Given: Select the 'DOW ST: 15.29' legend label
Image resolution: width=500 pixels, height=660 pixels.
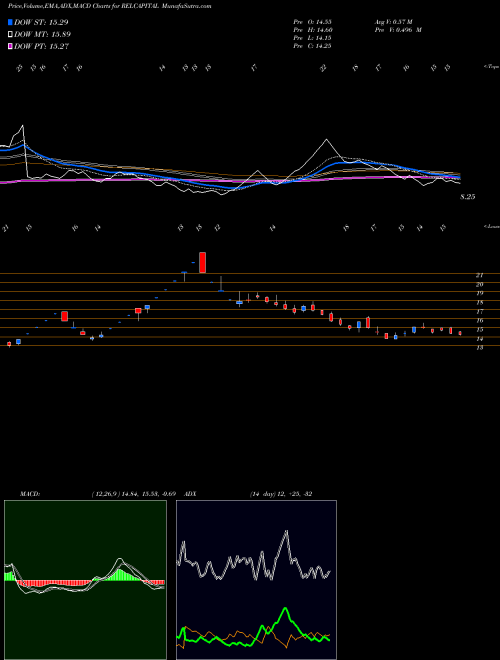Looking at the screenshot, I should click(x=41, y=22).
